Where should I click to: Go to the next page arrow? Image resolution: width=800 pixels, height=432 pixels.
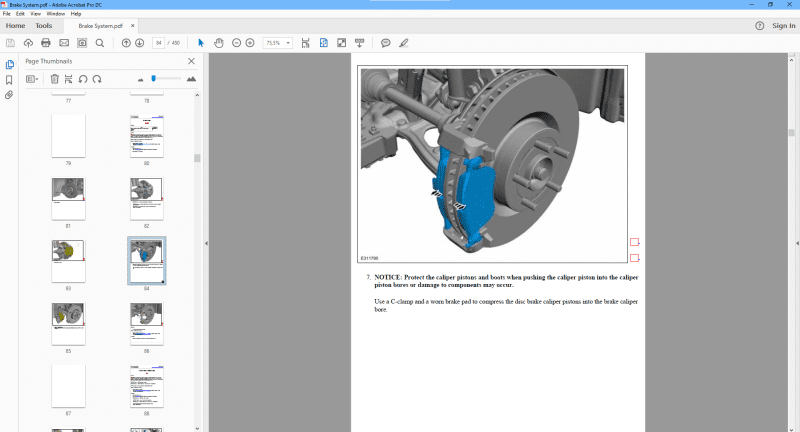click(x=140, y=43)
